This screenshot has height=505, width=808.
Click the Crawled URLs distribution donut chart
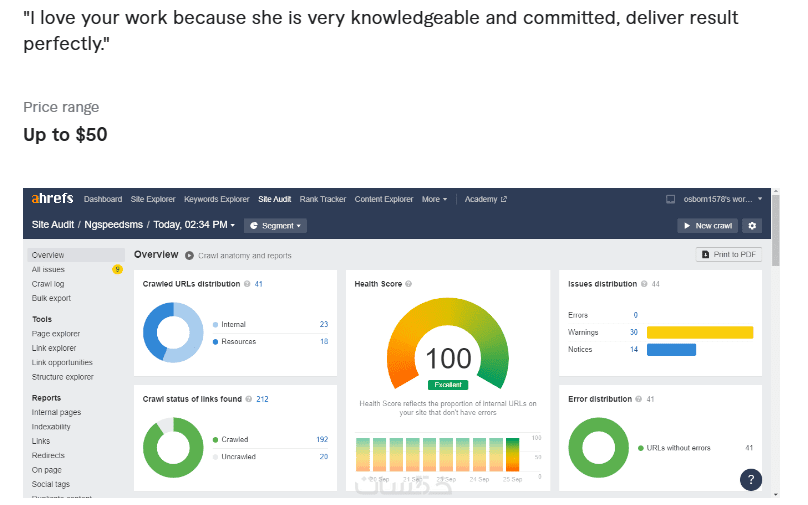click(x=173, y=332)
